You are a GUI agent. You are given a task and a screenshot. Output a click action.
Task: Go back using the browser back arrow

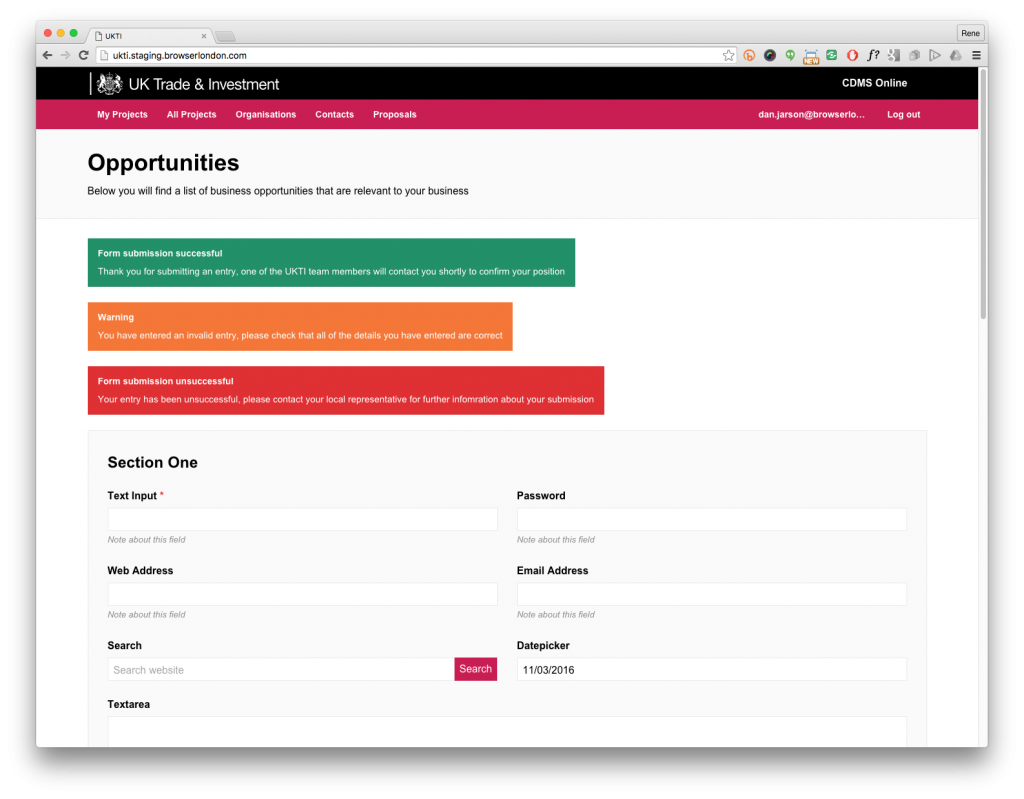point(47,56)
